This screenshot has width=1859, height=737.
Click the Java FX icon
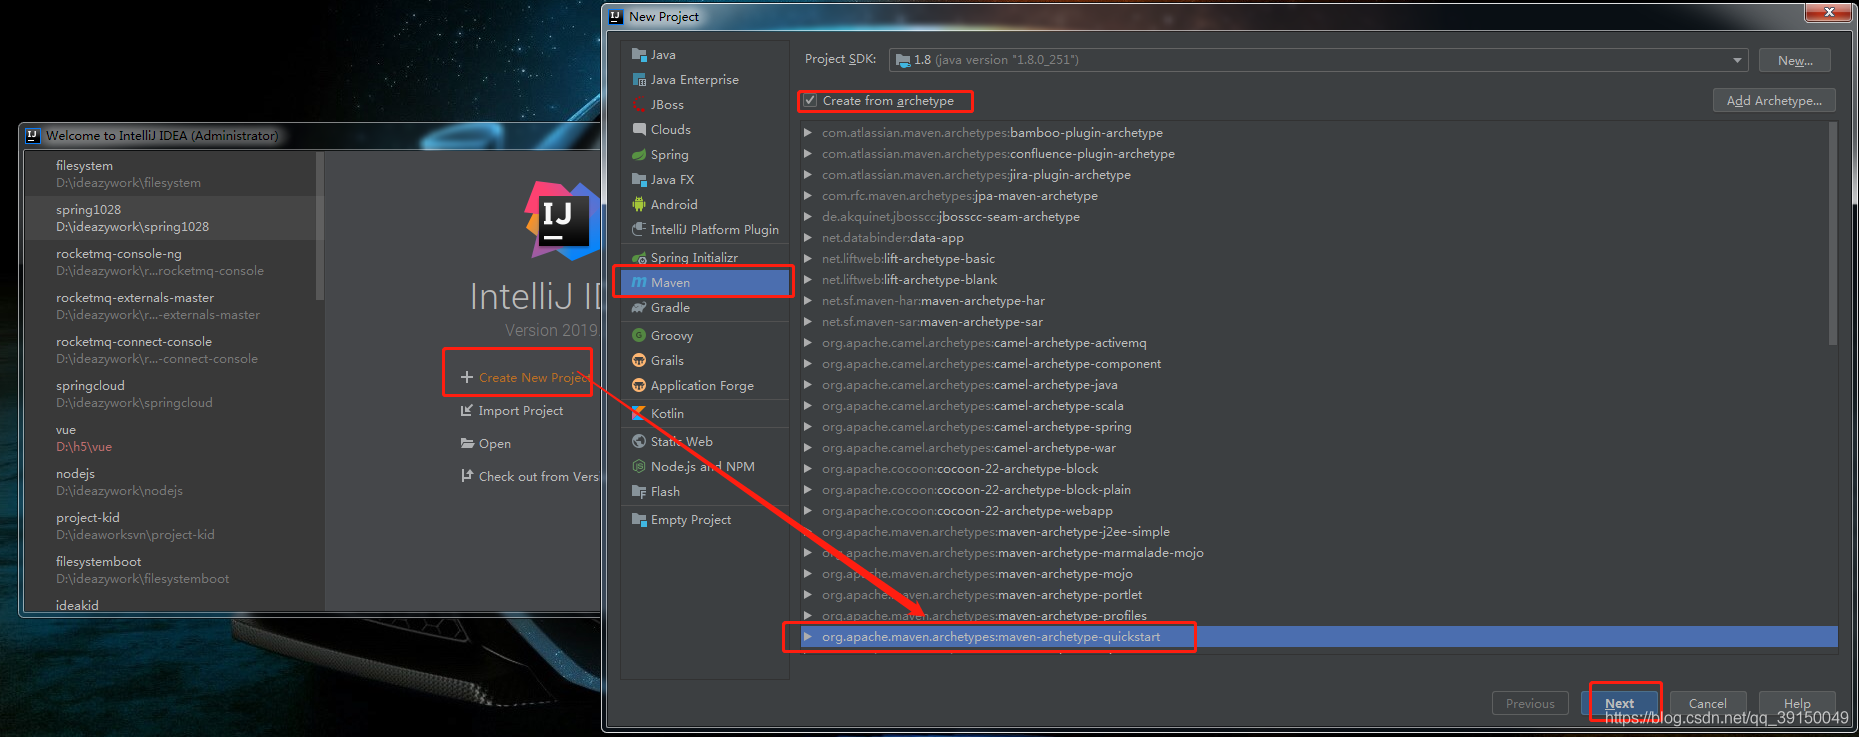639,180
